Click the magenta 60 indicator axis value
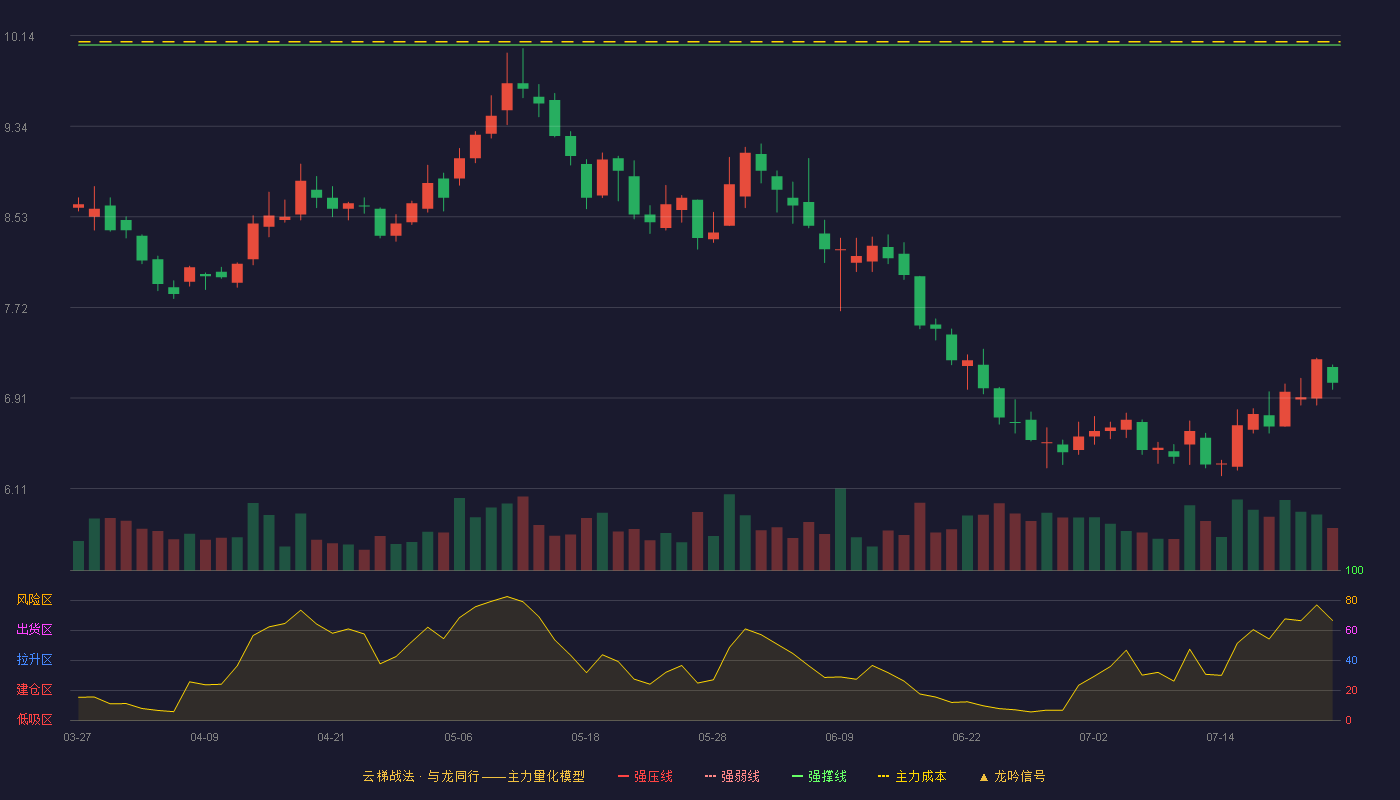The image size is (1400, 800). tap(1351, 630)
